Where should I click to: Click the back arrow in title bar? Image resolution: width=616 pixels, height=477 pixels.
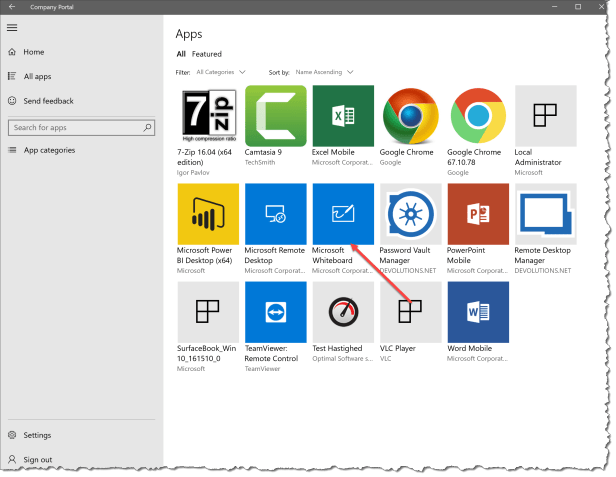12,7
